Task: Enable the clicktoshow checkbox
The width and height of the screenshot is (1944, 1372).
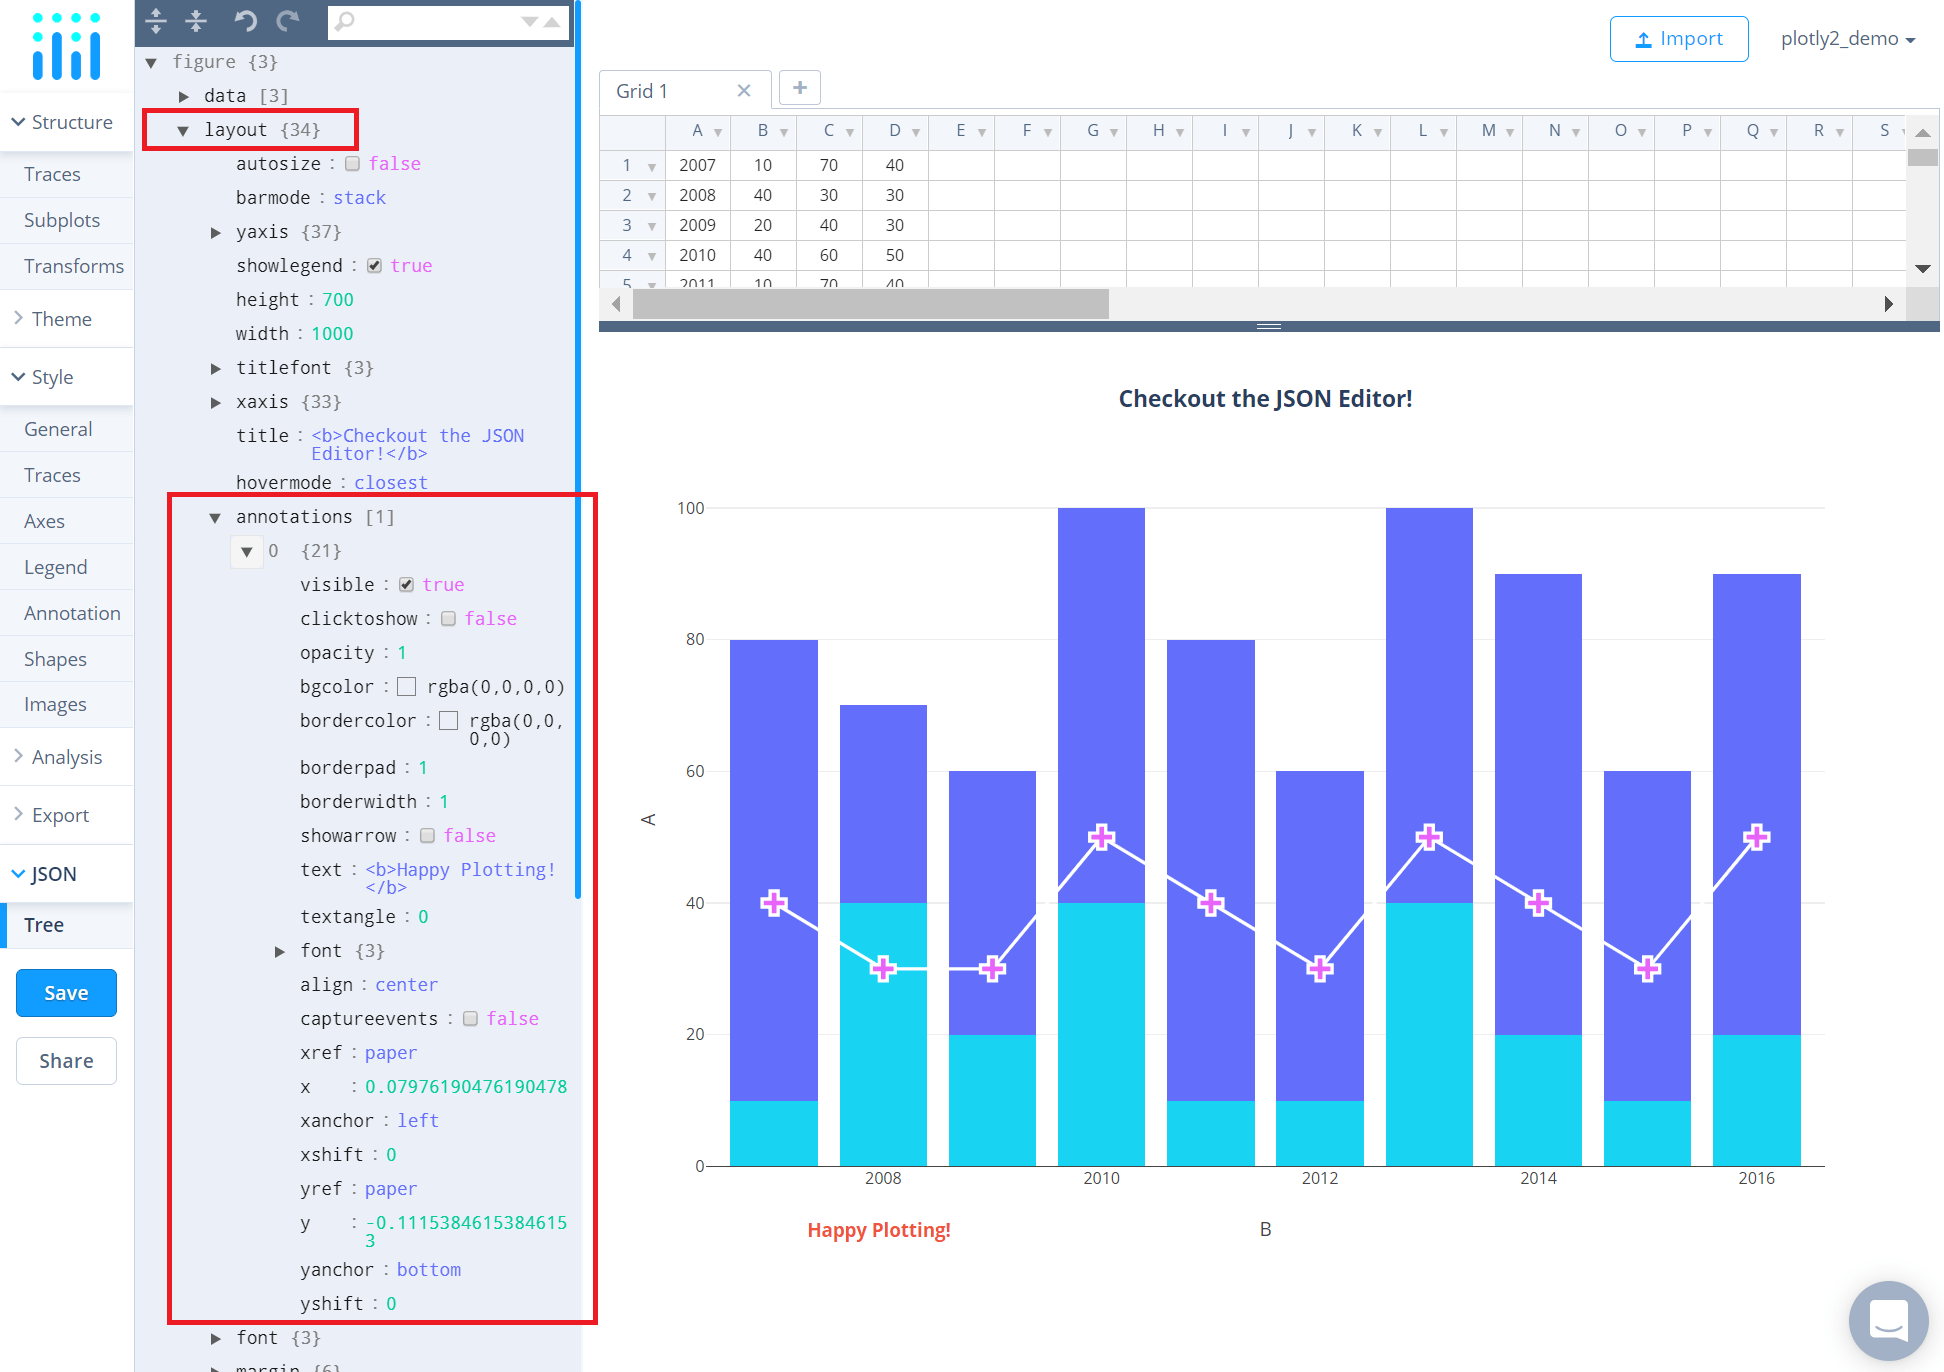Action: (448, 618)
